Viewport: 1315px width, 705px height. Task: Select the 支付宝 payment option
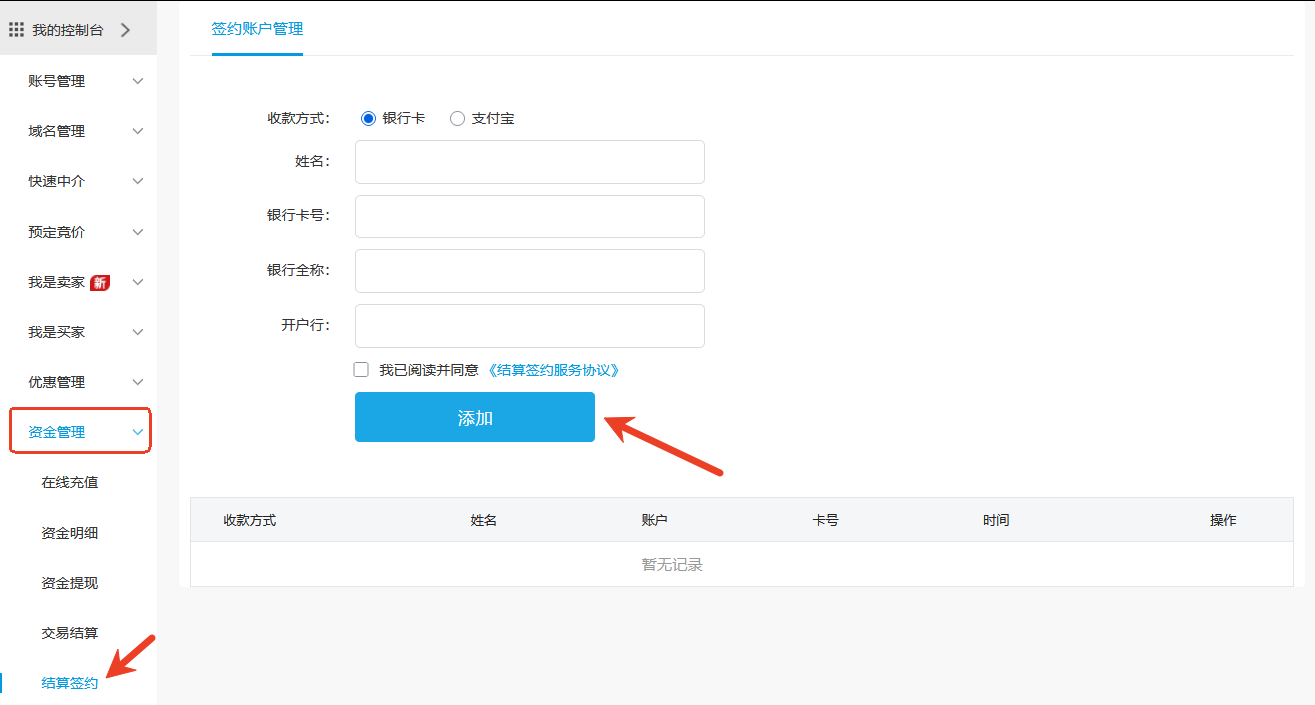coord(458,118)
